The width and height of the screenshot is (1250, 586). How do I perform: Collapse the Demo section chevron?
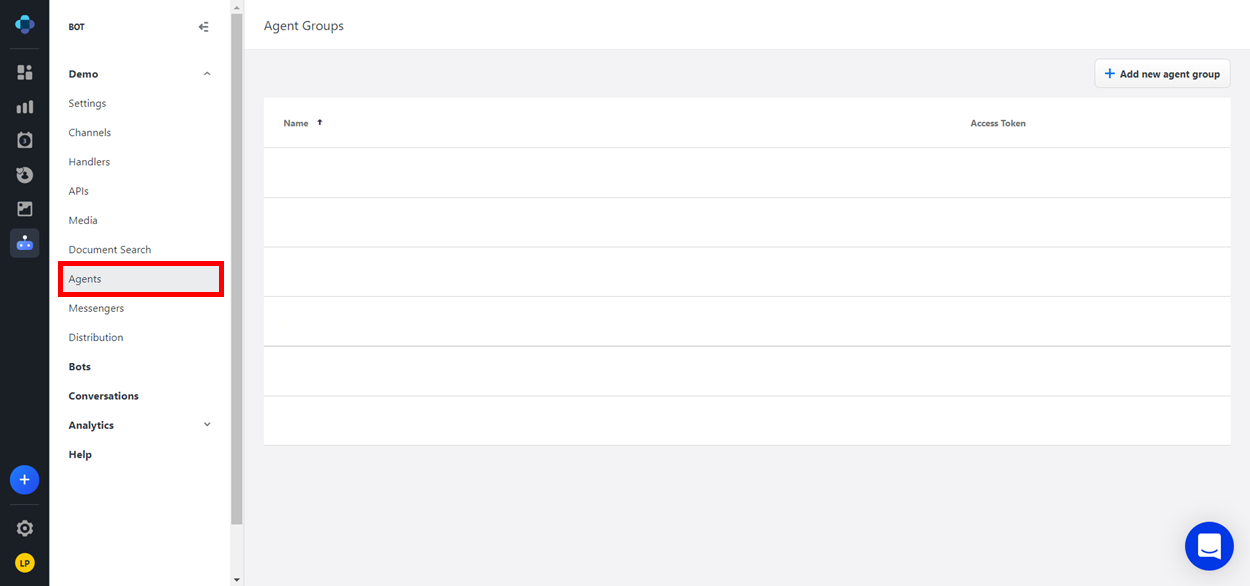click(207, 74)
